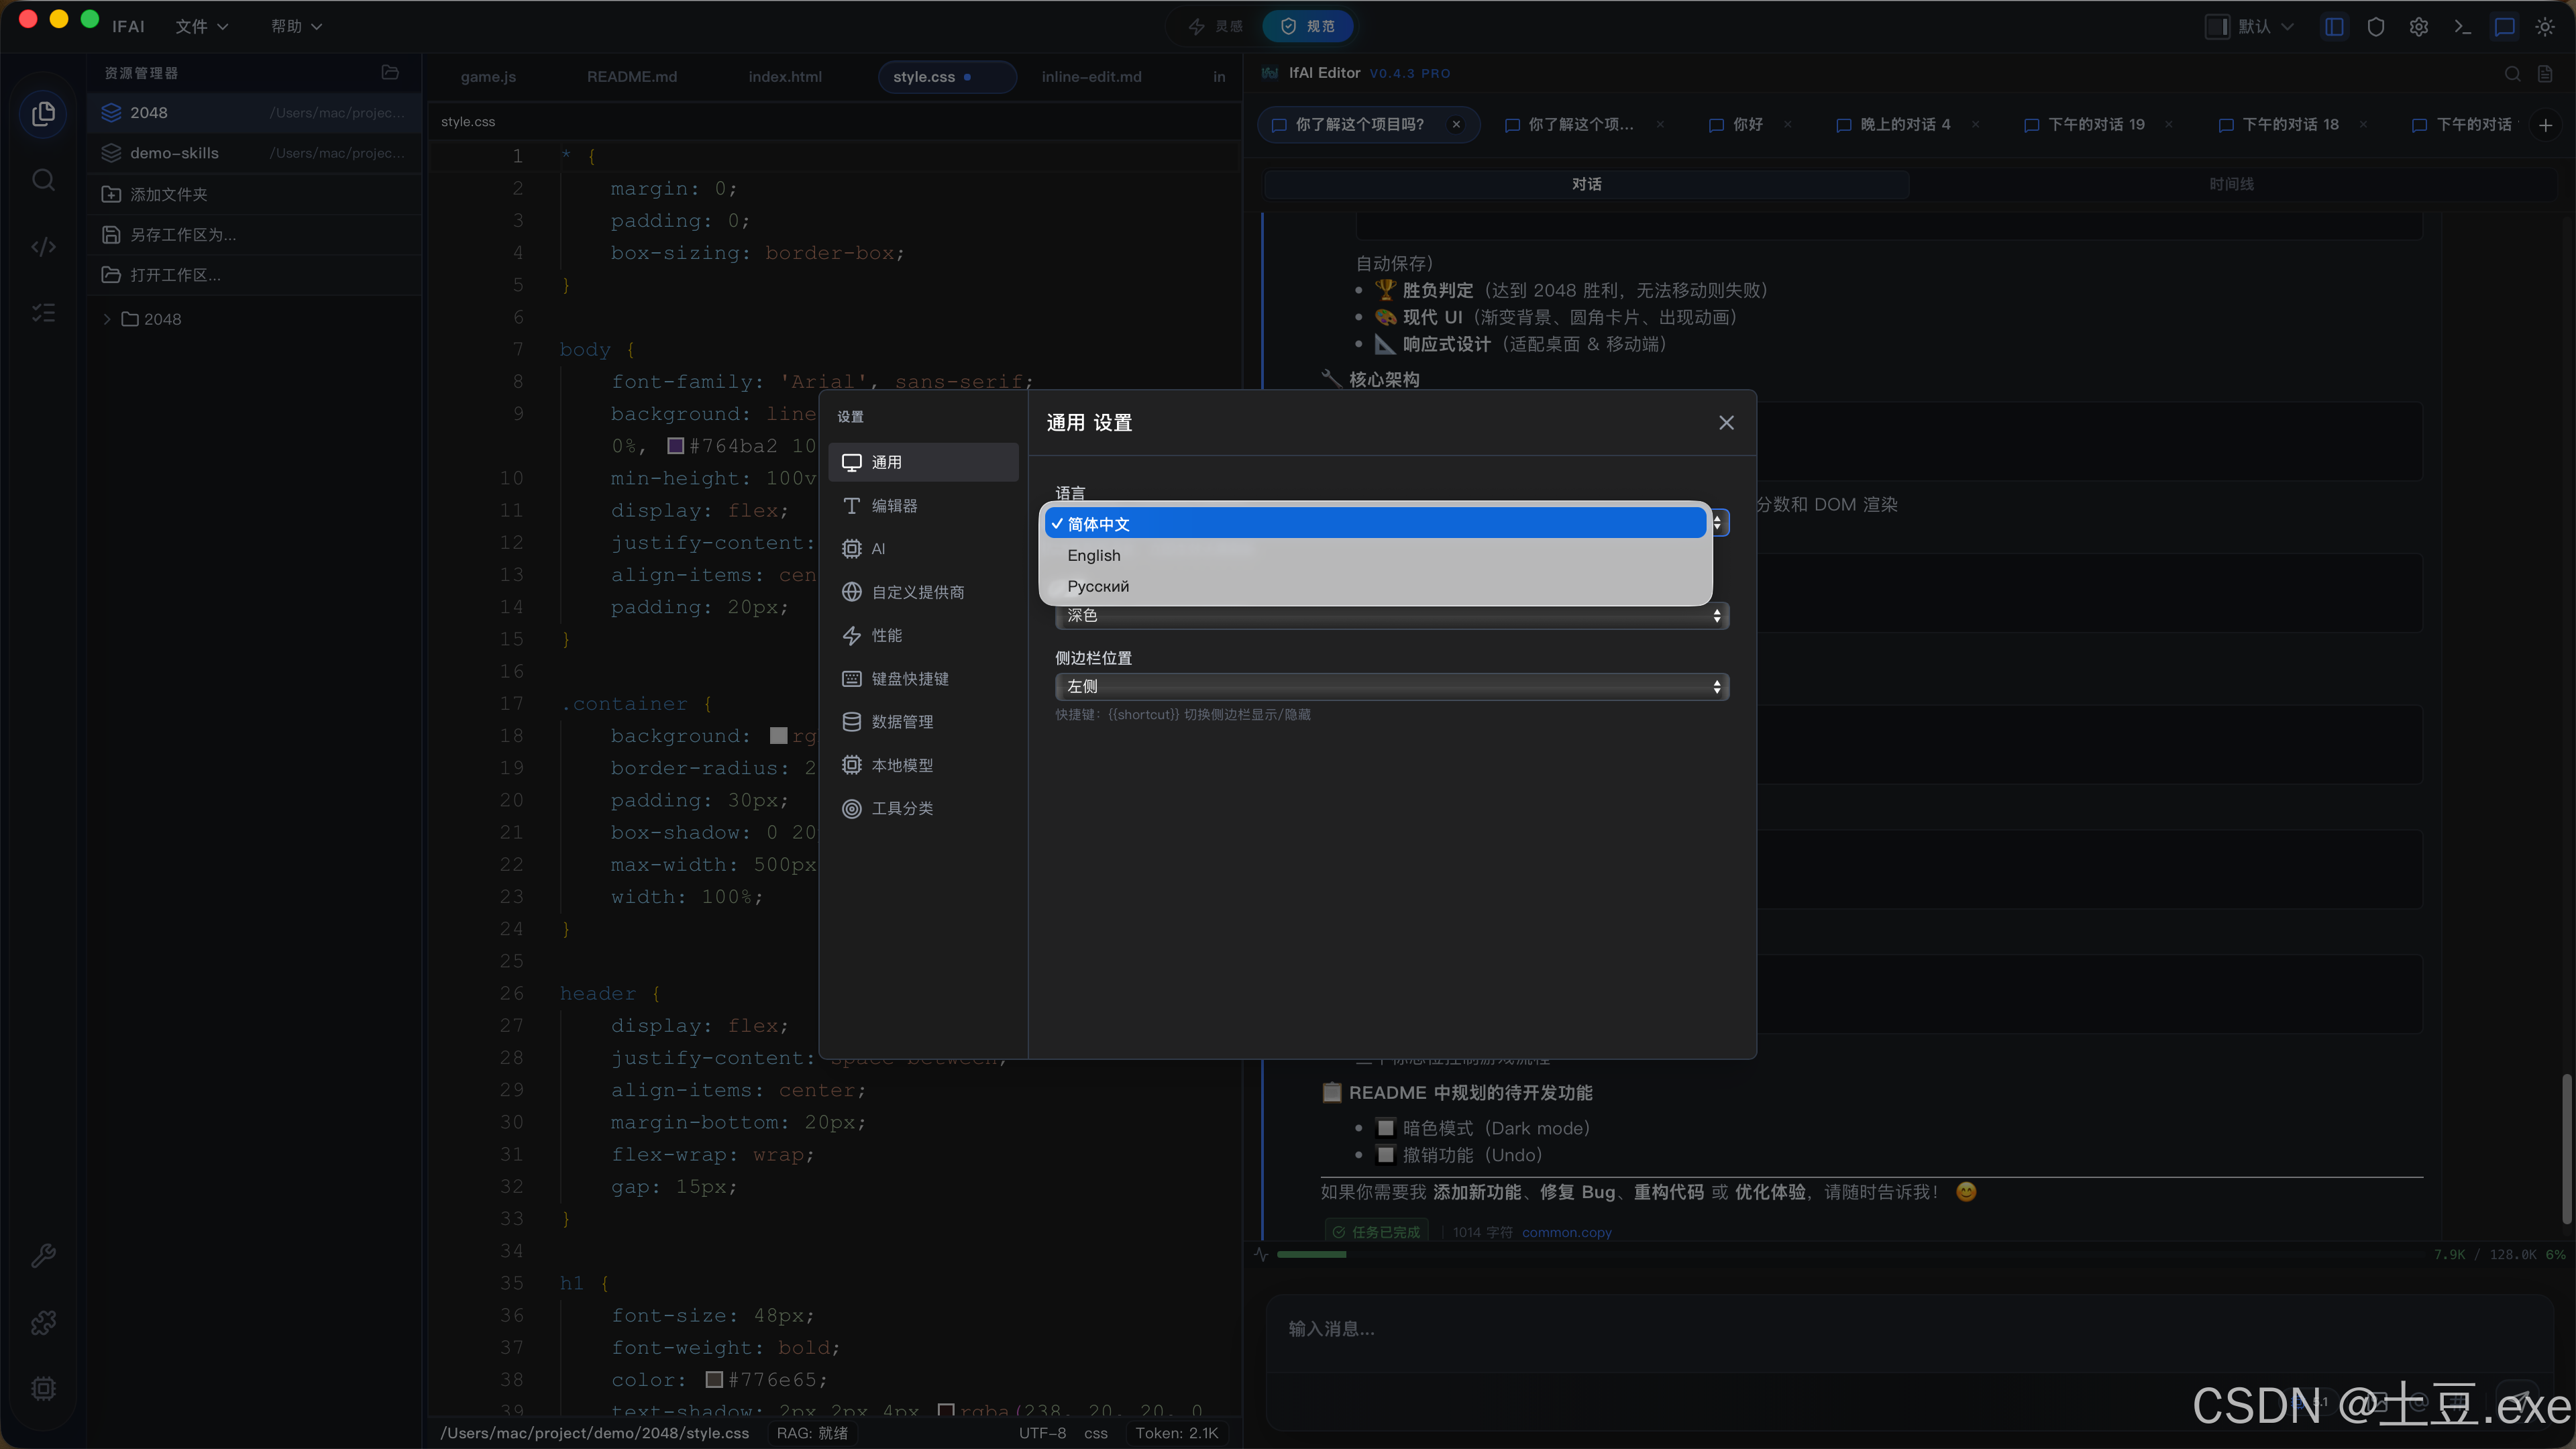The height and width of the screenshot is (1449, 2576).
Task: Open 工具分类 settings category
Action: pos(923,808)
